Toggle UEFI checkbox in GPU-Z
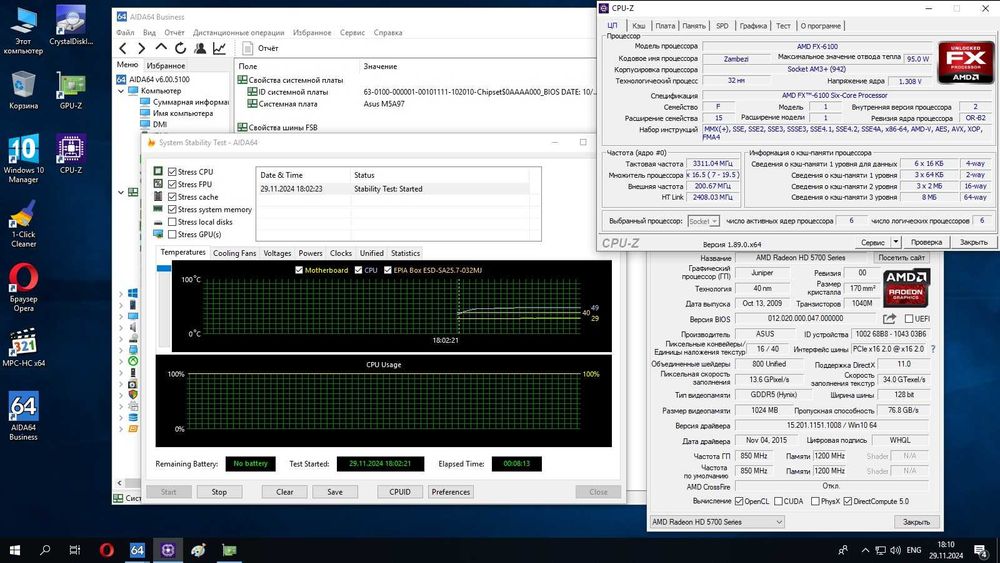This screenshot has width=1000, height=563. click(909, 319)
